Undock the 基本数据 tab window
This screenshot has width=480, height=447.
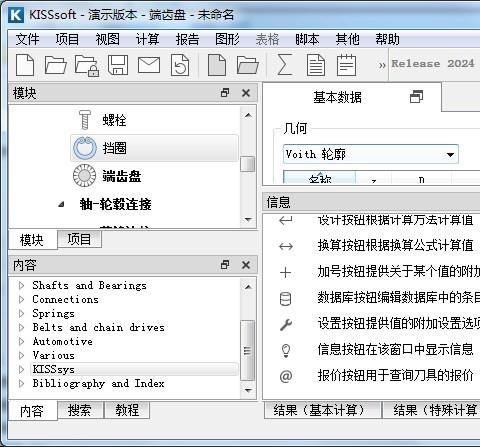[x=416, y=97]
